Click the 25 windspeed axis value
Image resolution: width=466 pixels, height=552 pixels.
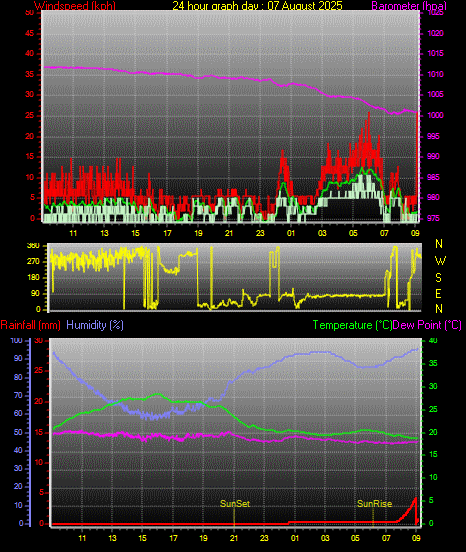[x=30, y=115]
